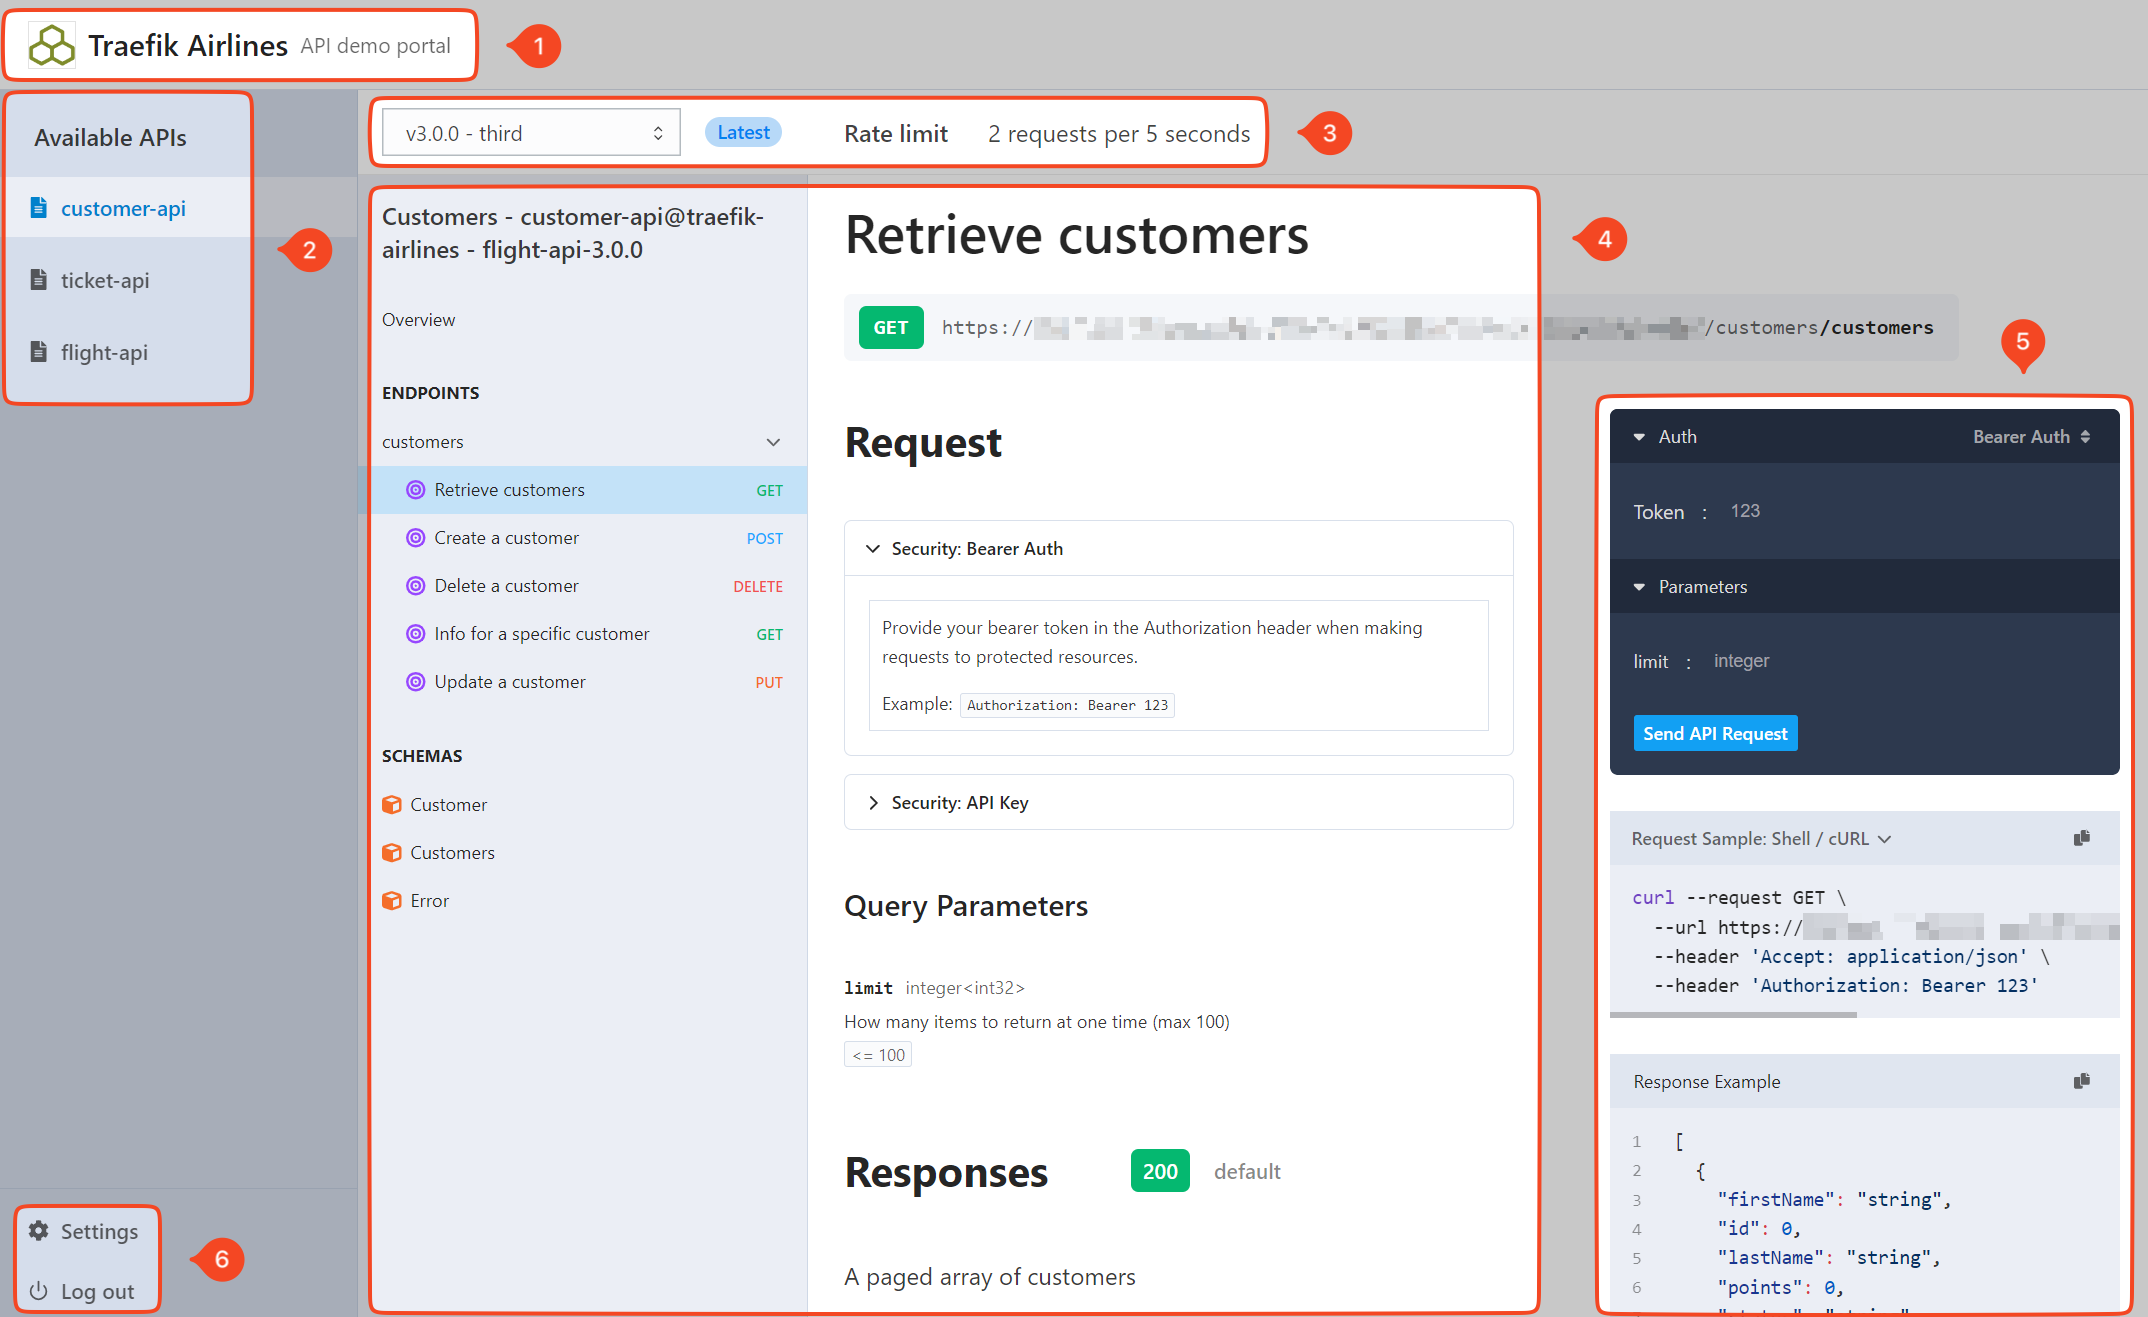Expand the Security: API Key section
This screenshot has width=2148, height=1317.
pos(873,802)
